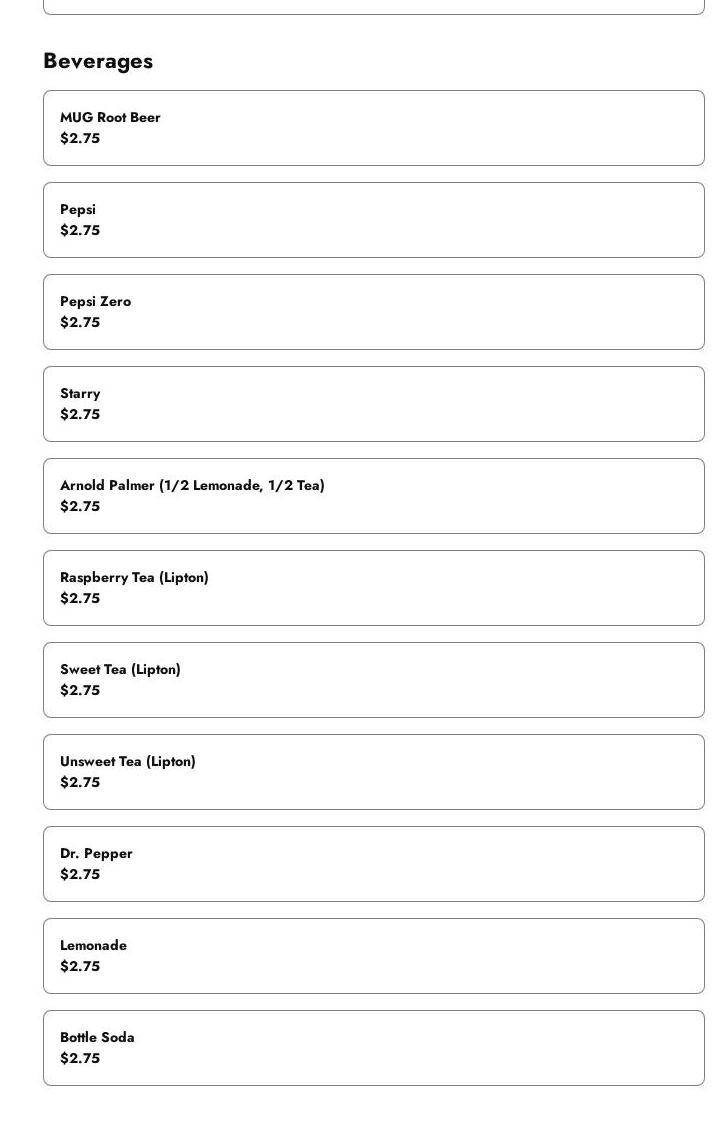Click the Dr. Pepper price label
This screenshot has height=1123, width=728.
pyautogui.click(x=80, y=874)
